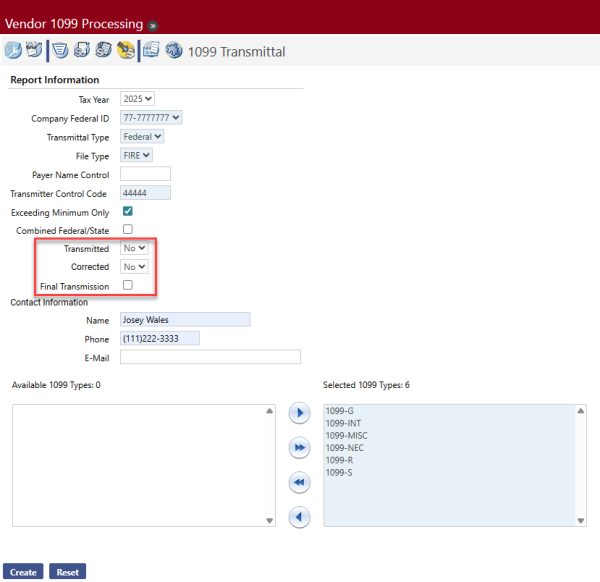Check the Final Transmission checkbox

(x=127, y=286)
